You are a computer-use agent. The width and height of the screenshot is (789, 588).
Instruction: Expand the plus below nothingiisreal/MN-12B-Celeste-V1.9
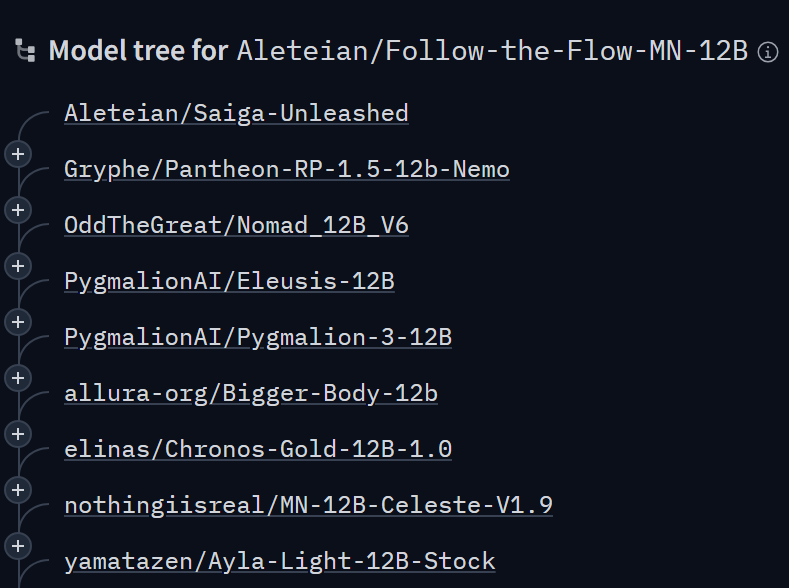click(x=18, y=546)
